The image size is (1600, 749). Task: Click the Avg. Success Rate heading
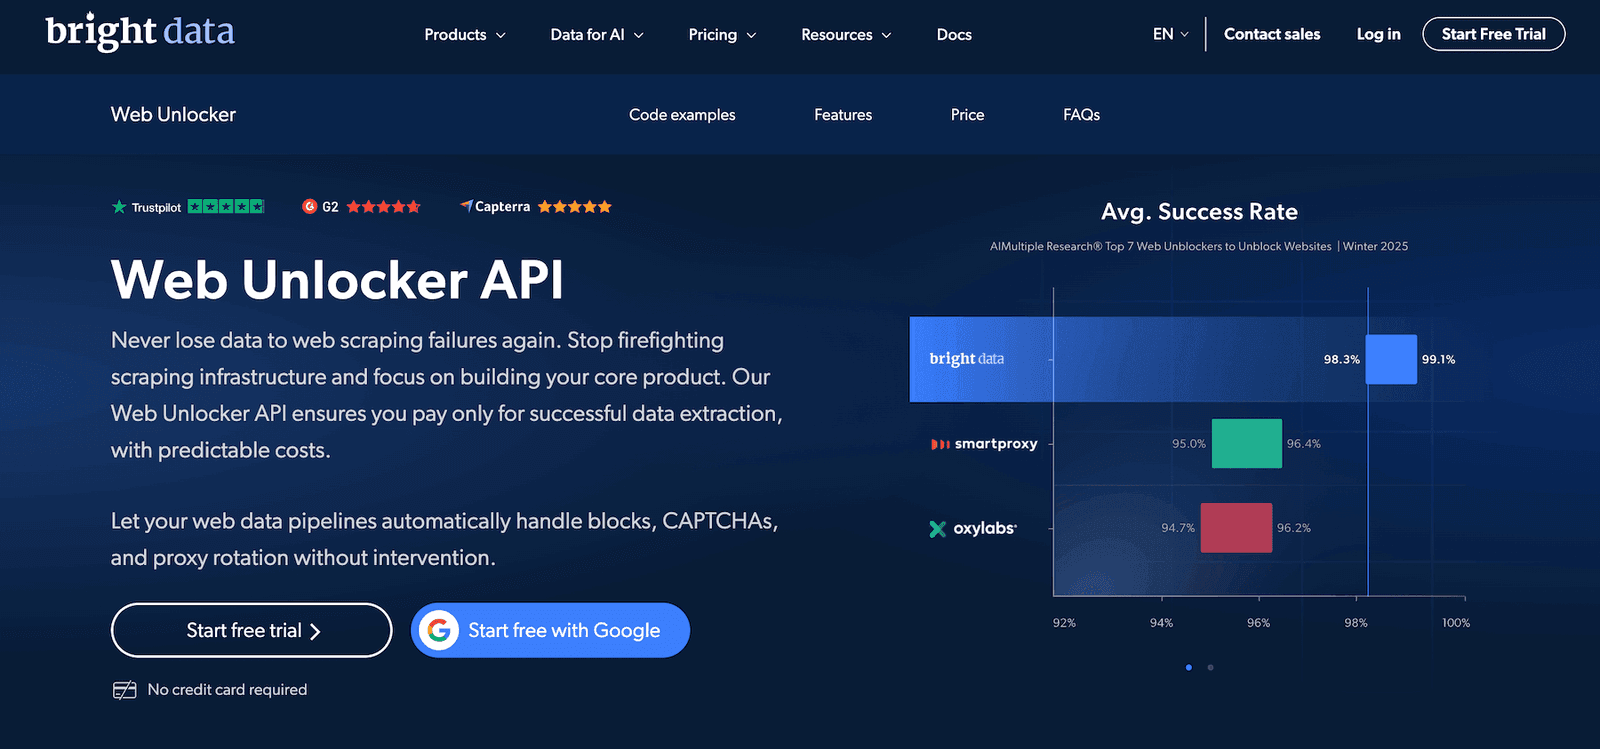click(1199, 212)
